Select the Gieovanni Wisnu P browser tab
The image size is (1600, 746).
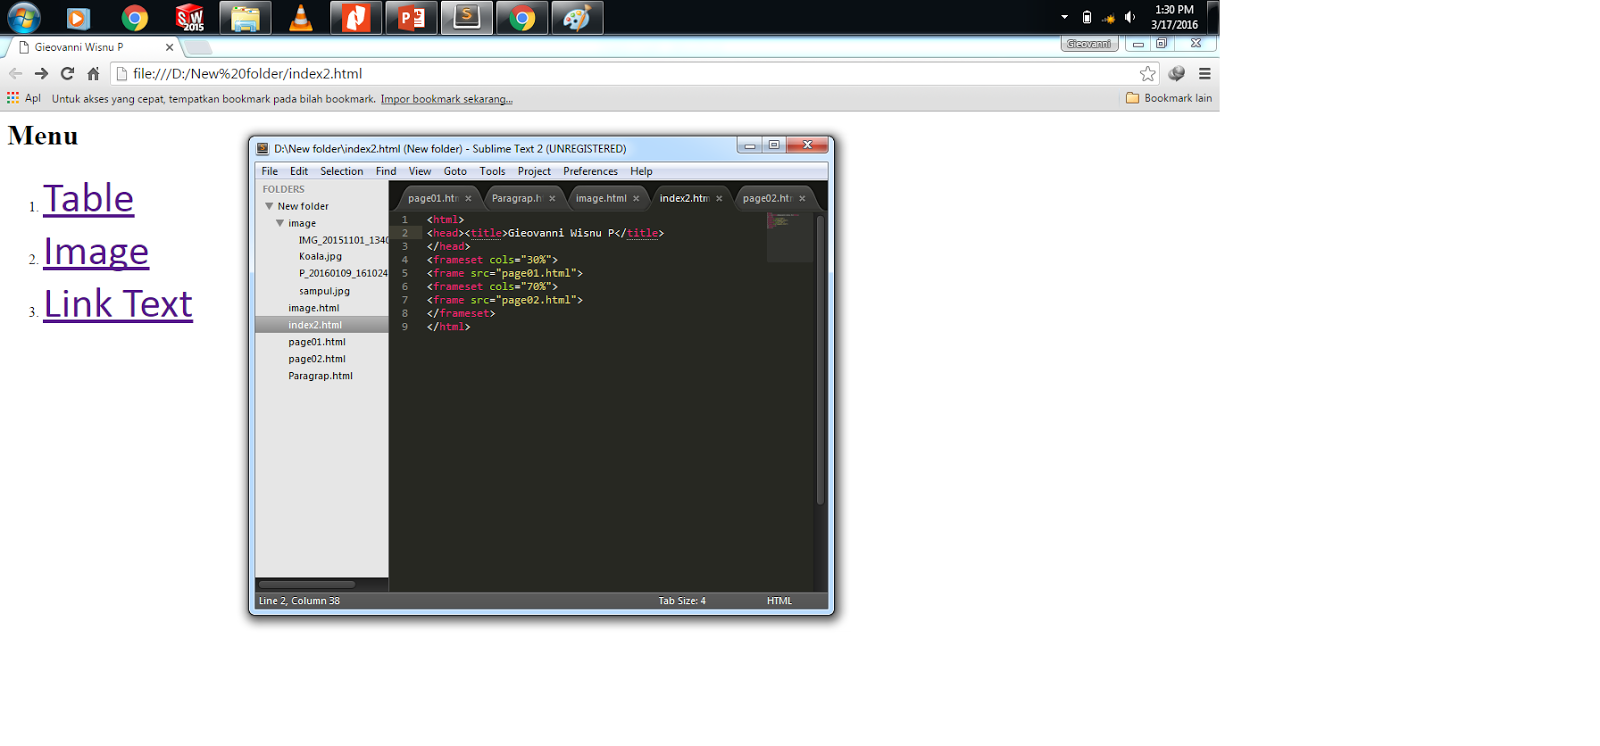tap(88, 47)
